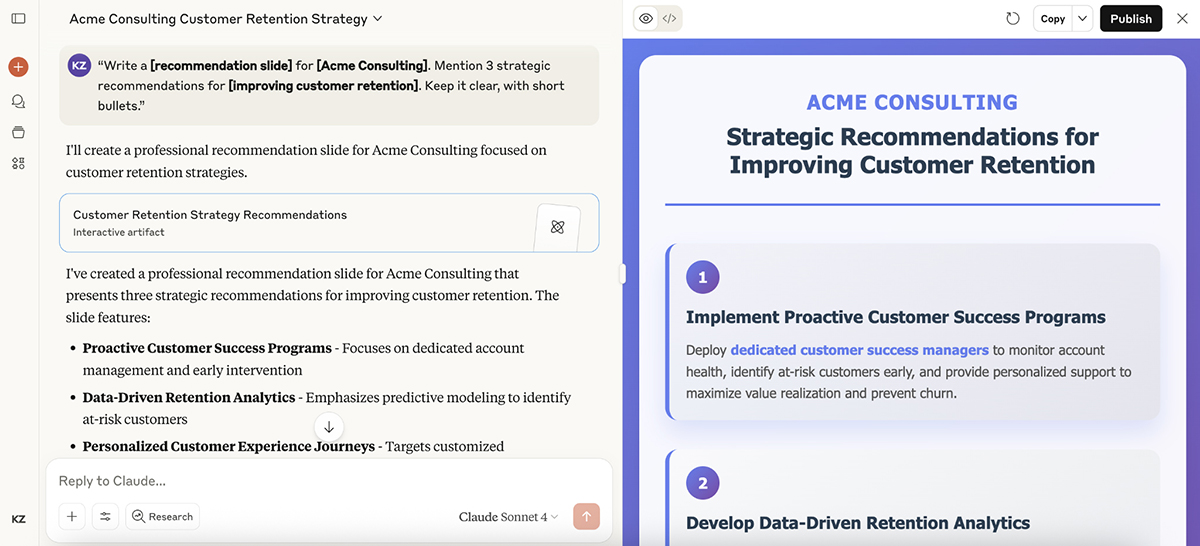Switch to artifact code view
The height and width of the screenshot is (546, 1200).
(x=670, y=18)
